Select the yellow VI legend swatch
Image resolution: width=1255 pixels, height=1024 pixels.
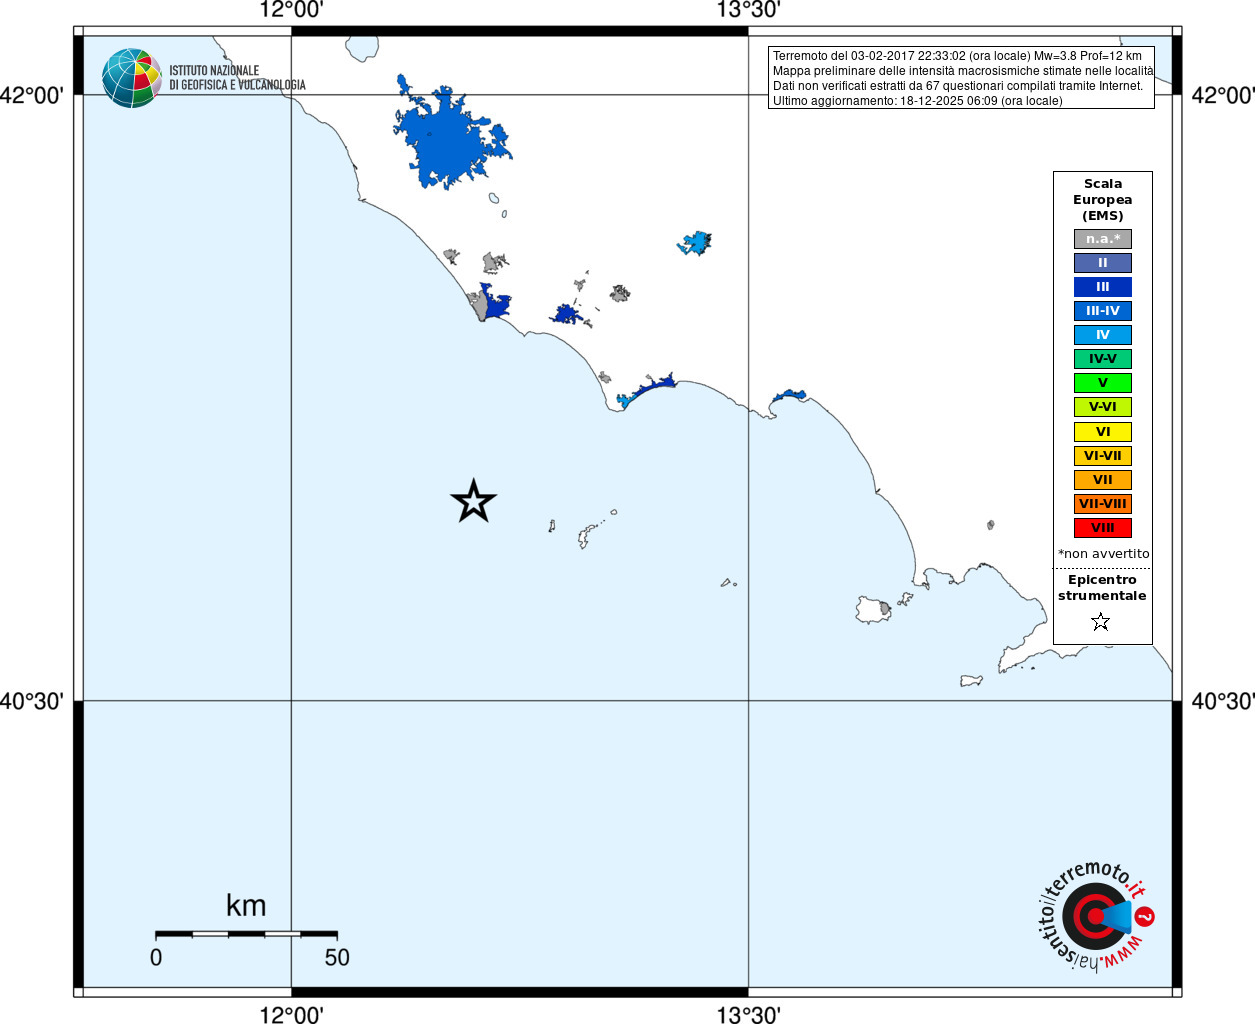pyautogui.click(x=1103, y=432)
